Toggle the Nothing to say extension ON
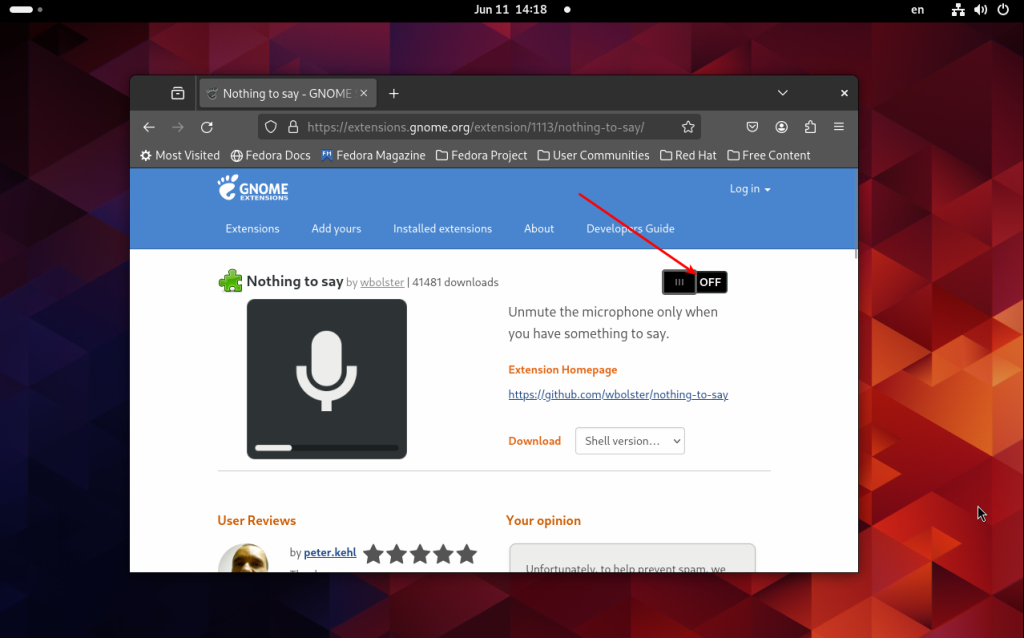 coord(694,282)
